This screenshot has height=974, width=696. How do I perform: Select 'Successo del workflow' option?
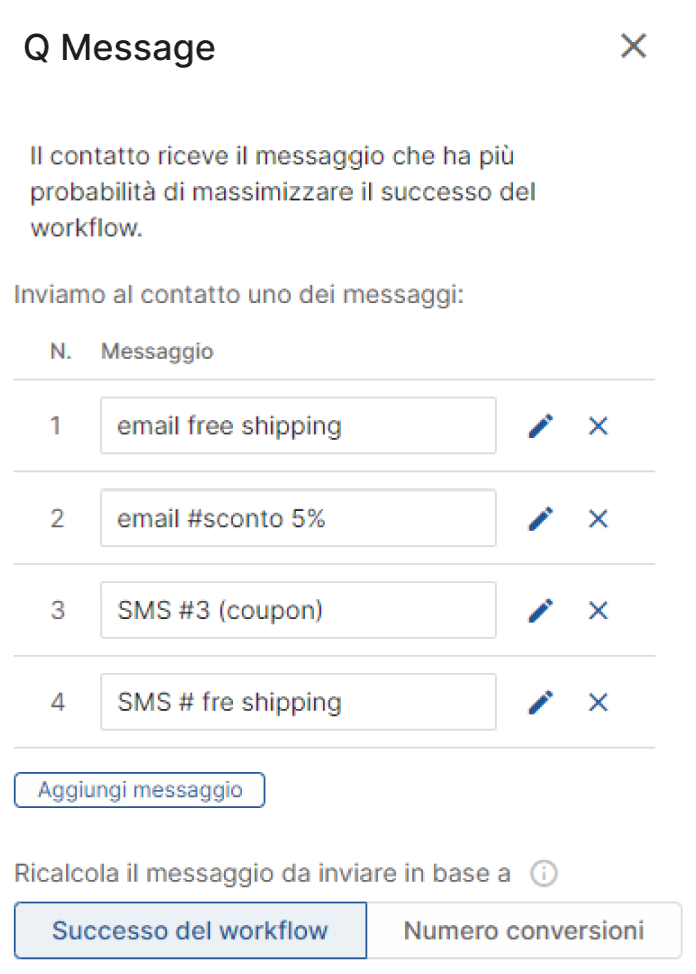(x=191, y=931)
